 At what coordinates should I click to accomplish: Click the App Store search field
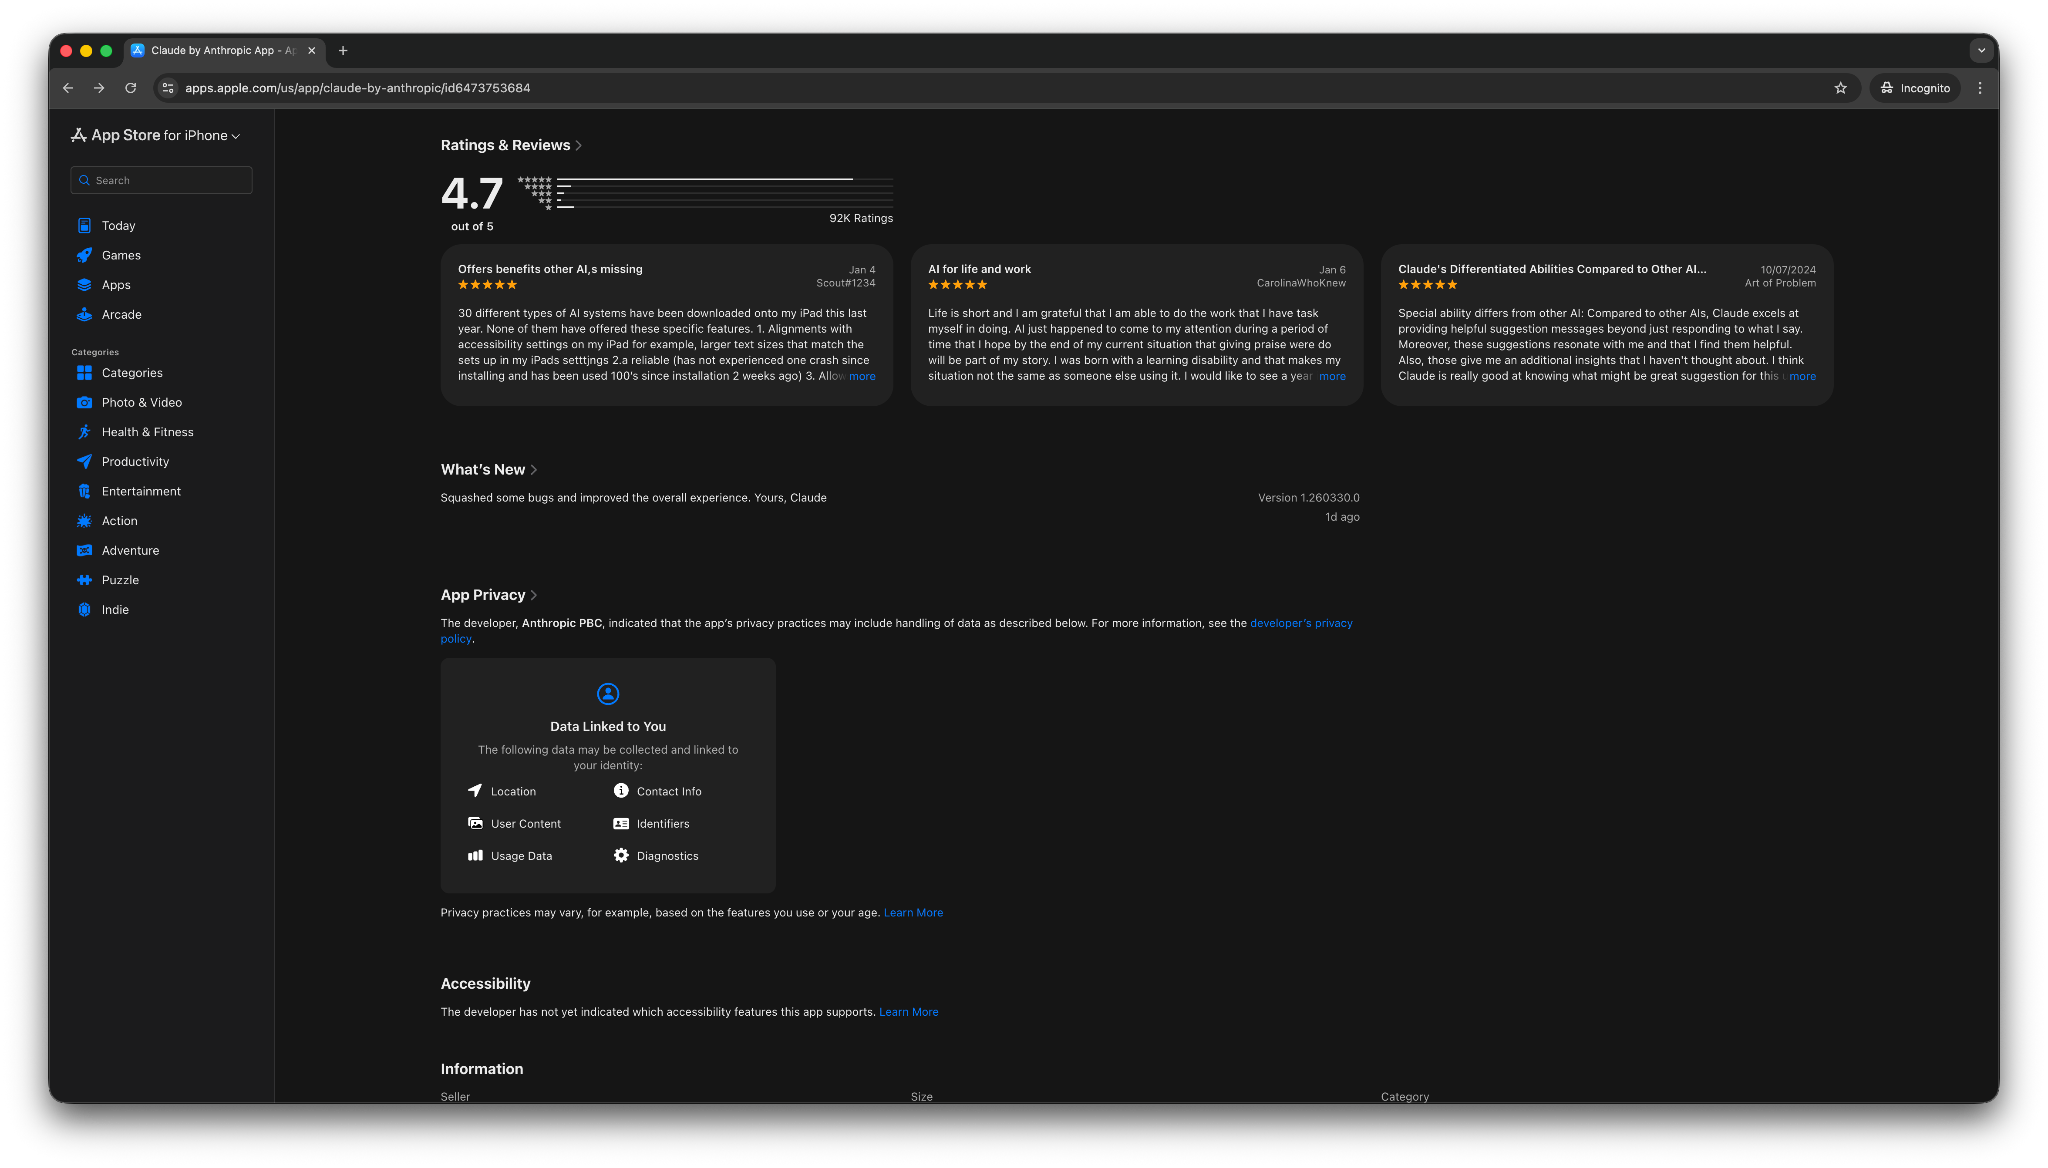[162, 181]
